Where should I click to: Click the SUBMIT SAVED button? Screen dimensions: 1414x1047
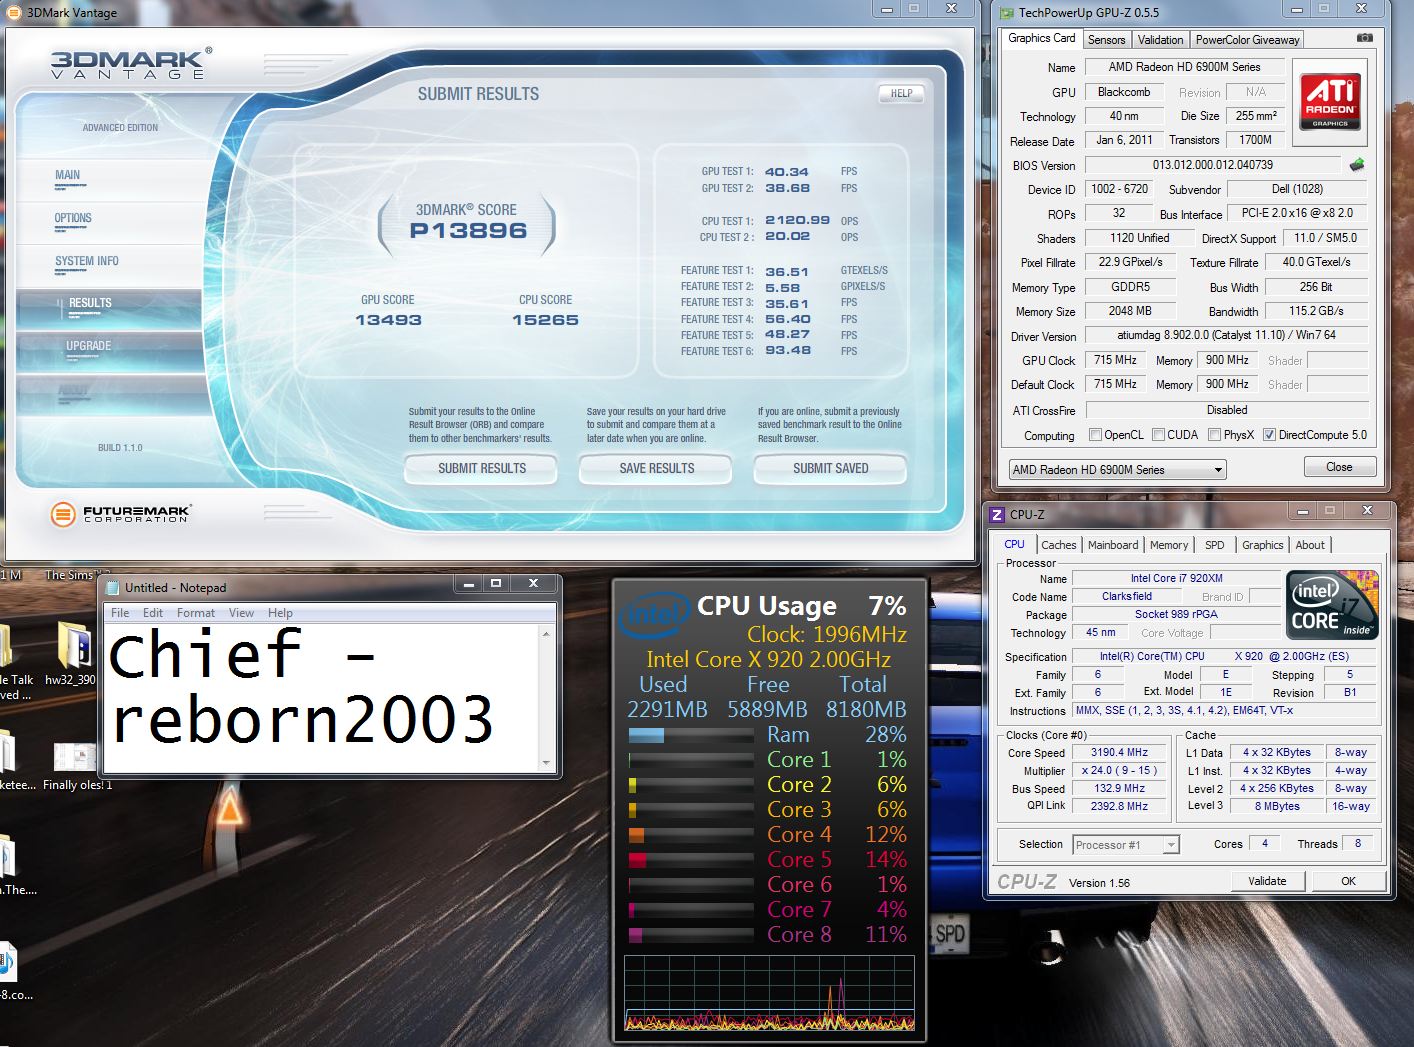(x=830, y=468)
